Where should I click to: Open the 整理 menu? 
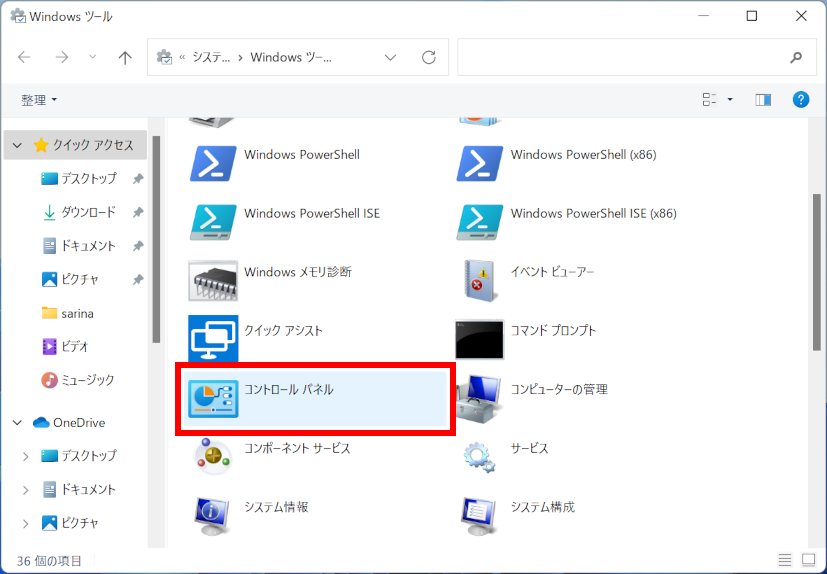(39, 100)
